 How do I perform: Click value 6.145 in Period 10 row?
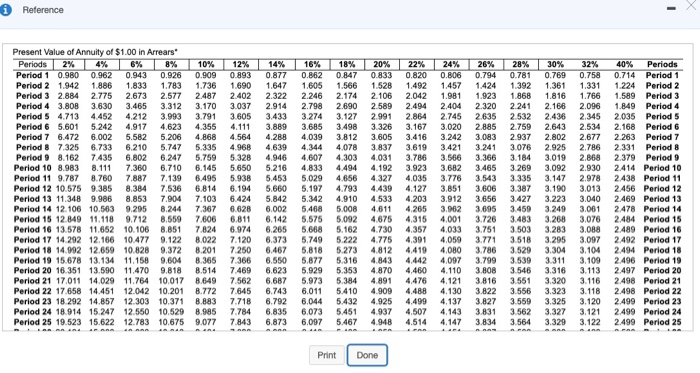pyautogui.click(x=206, y=168)
